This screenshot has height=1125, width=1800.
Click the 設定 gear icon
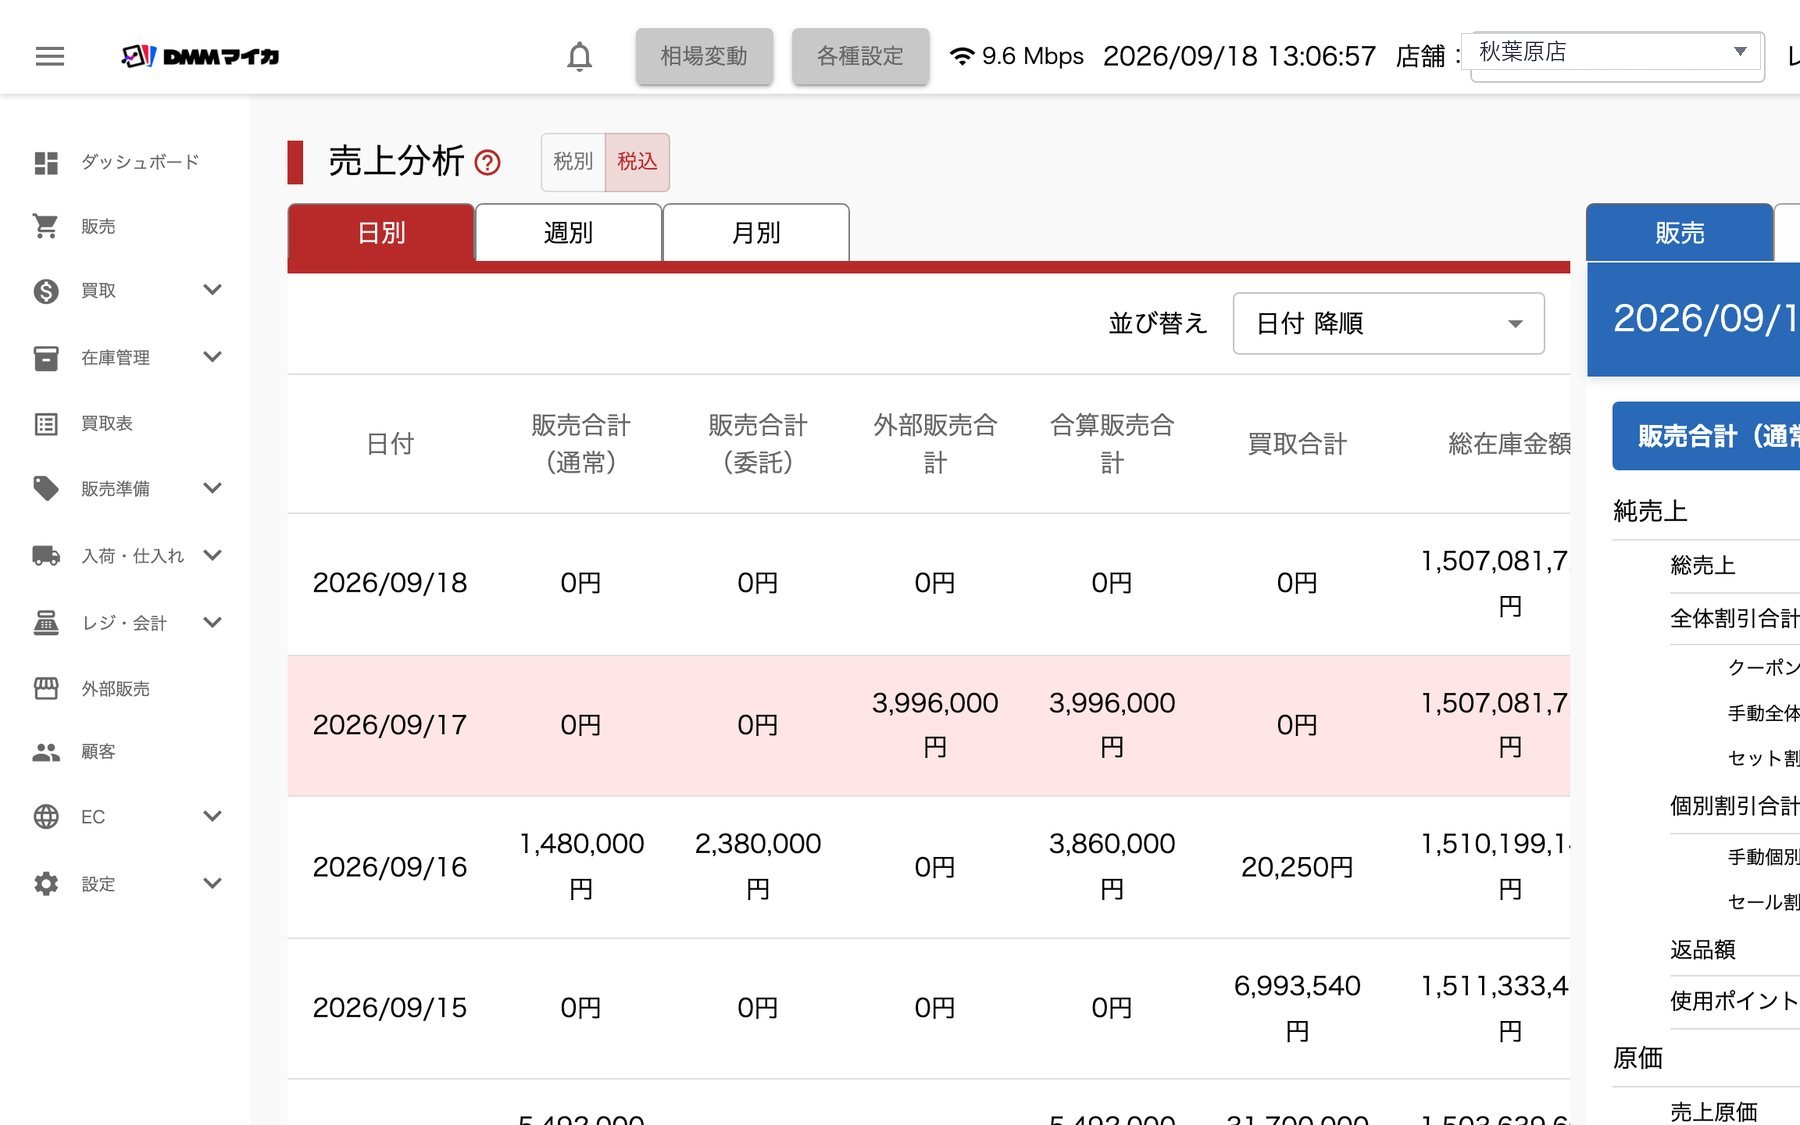pyautogui.click(x=46, y=883)
